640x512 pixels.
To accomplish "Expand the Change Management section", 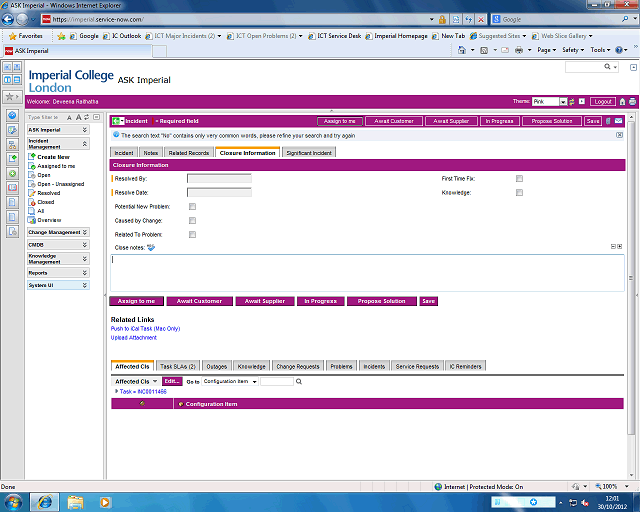I will tap(57, 232).
